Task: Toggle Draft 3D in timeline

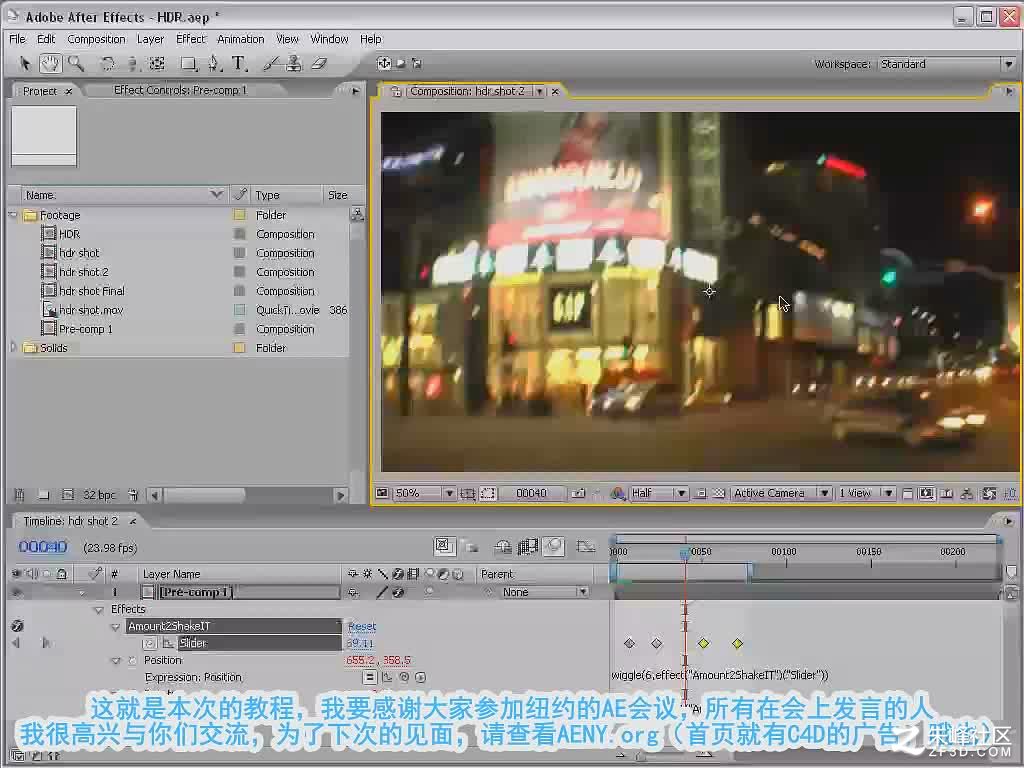Action: [470, 547]
